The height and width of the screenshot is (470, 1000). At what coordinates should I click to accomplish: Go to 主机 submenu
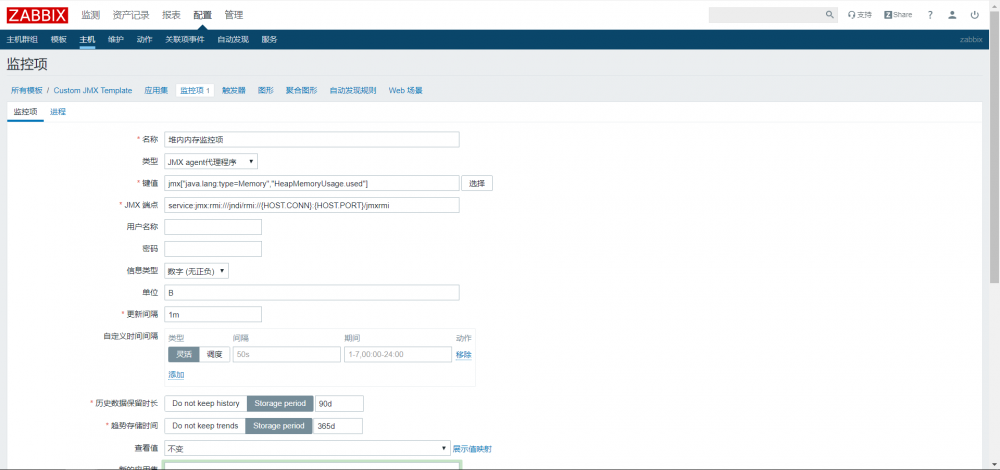pos(87,40)
